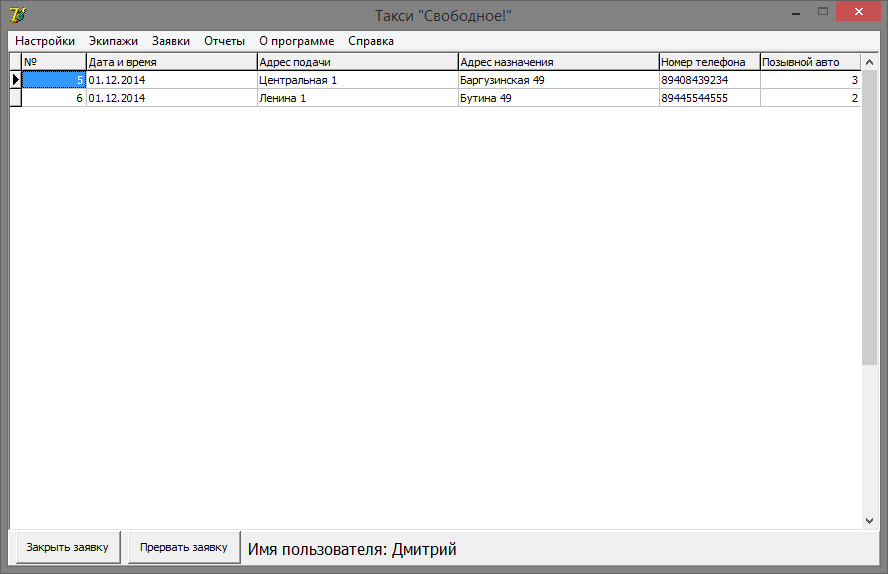Click the Имя пользователя: Дмитрий label
888x574 pixels.
[x=352, y=549]
